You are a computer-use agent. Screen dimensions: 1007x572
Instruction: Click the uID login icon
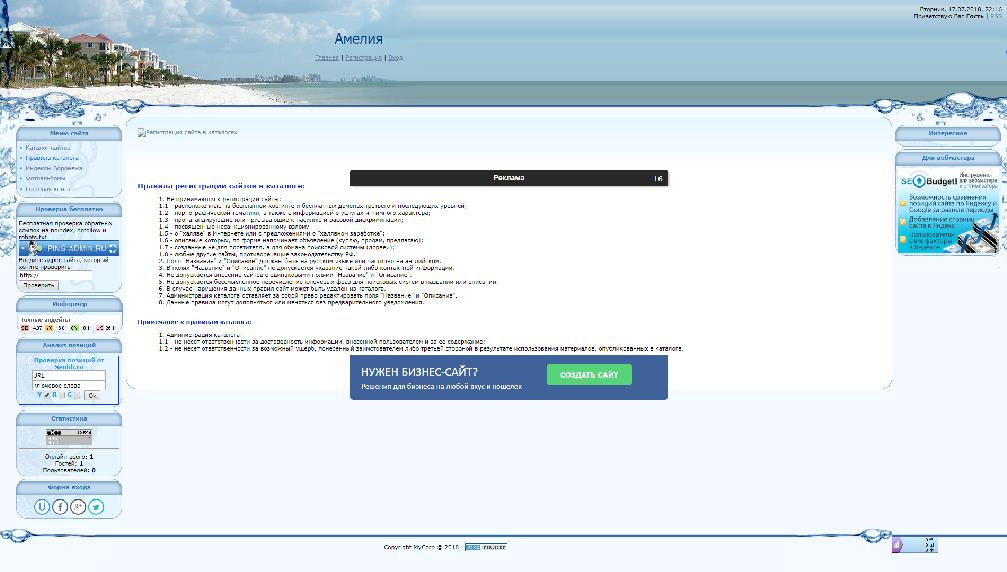coord(42,506)
